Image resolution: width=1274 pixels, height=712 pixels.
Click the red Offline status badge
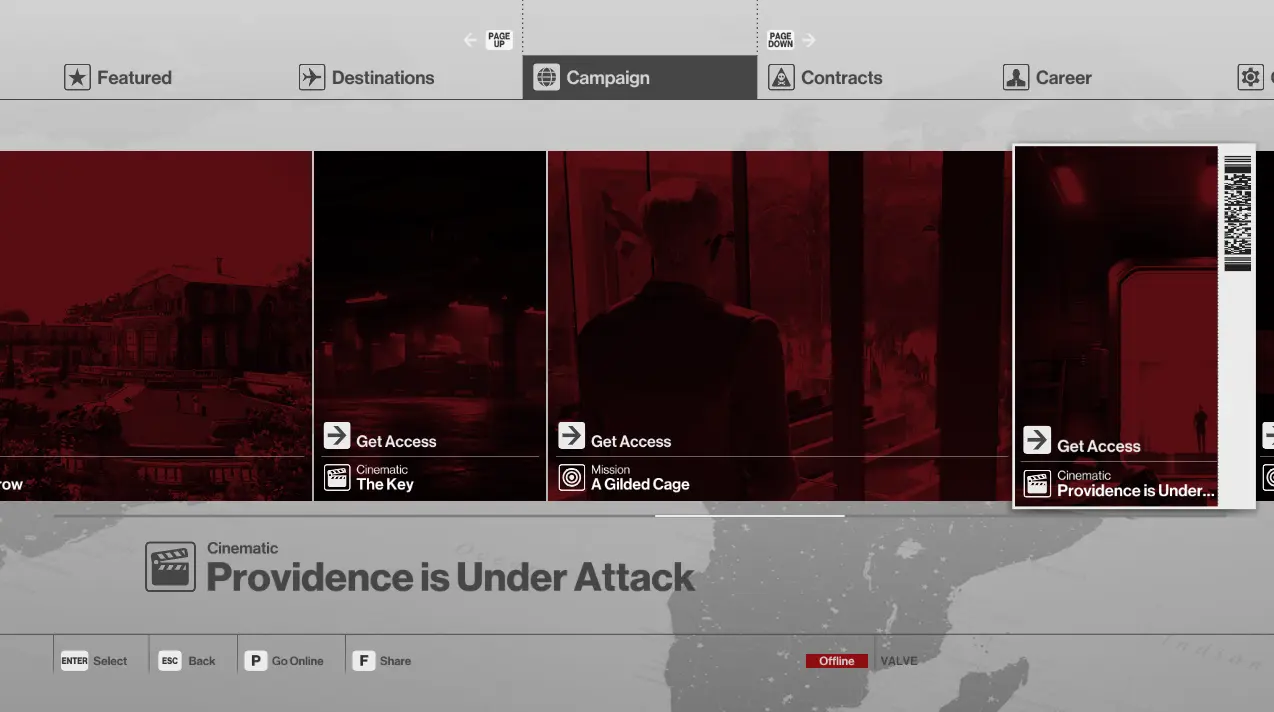837,661
